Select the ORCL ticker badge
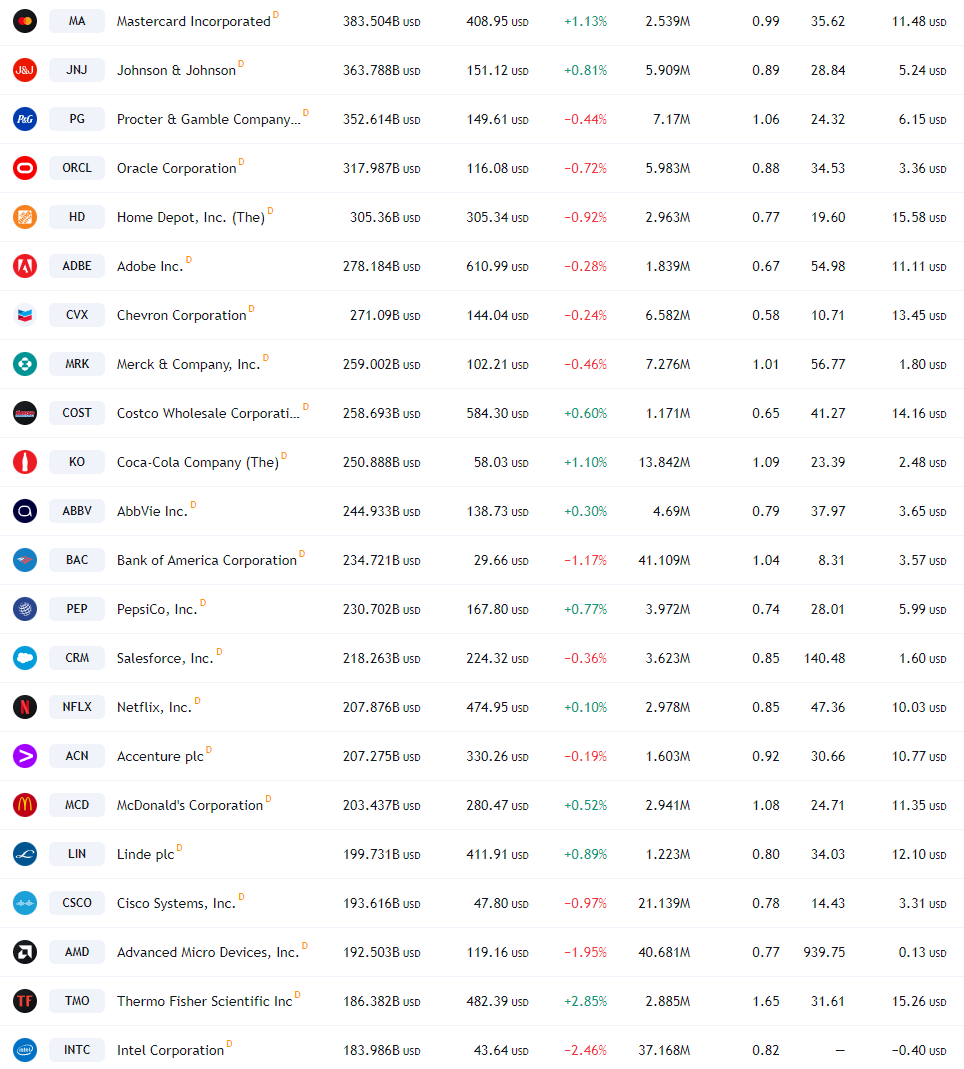 77,168
